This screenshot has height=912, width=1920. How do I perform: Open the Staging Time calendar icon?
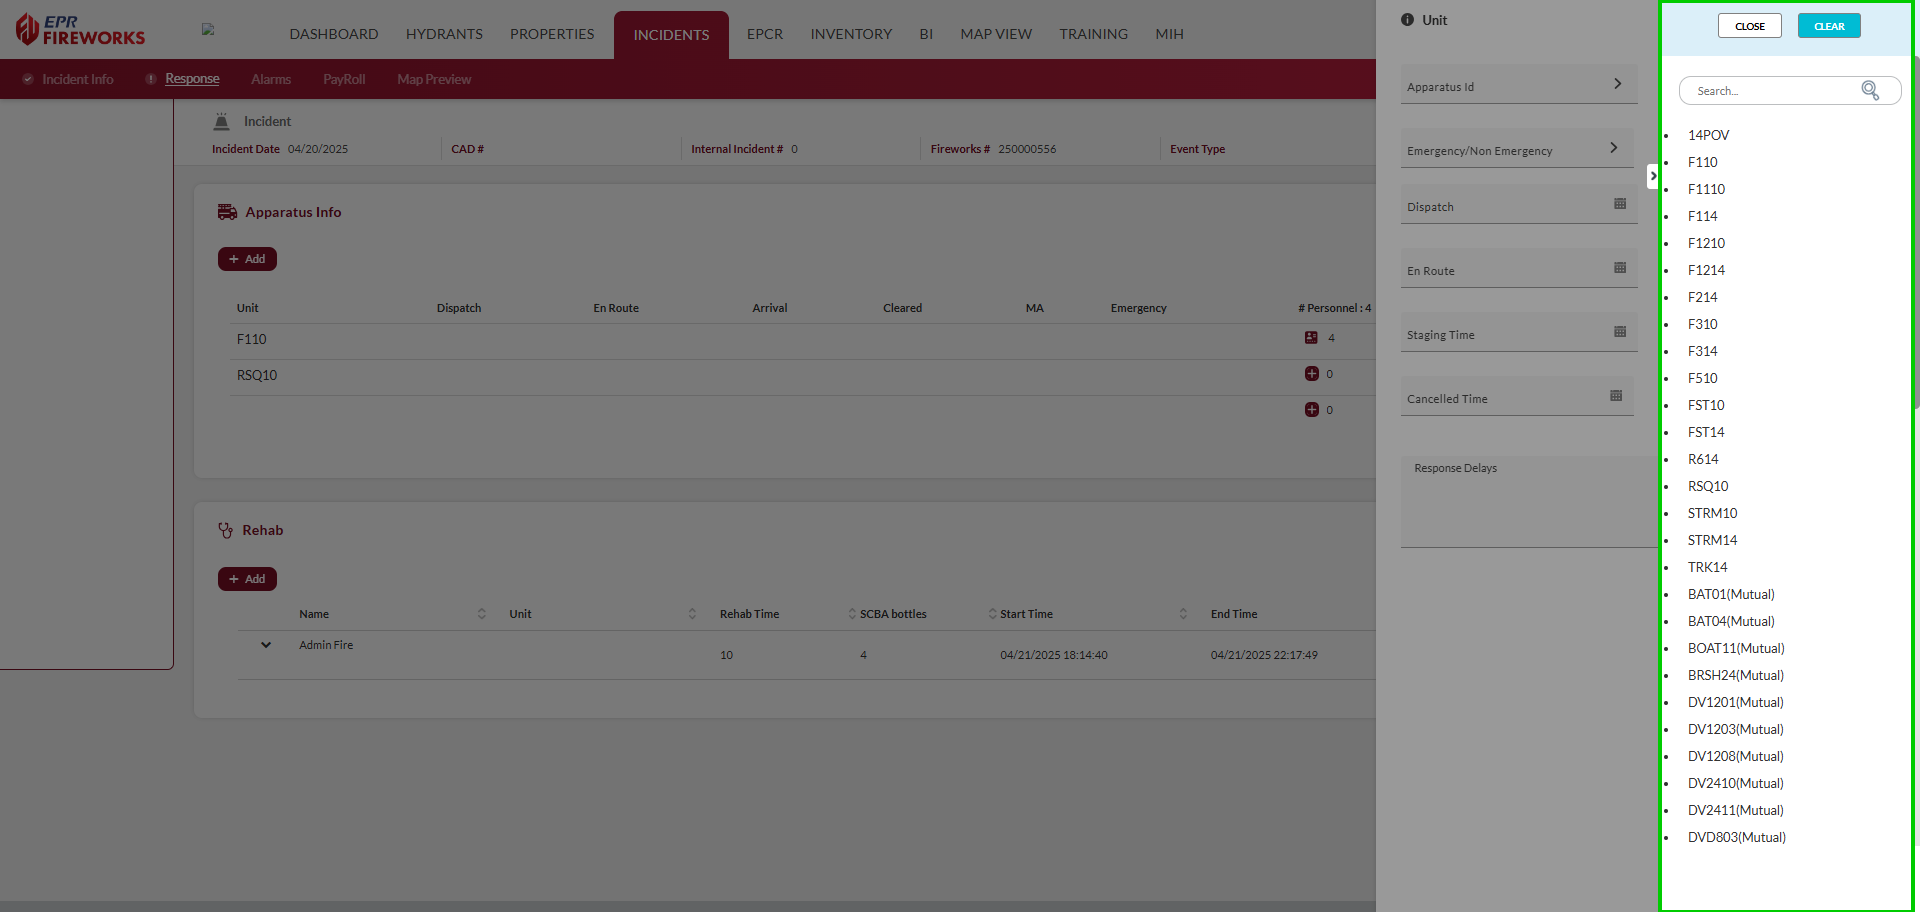[x=1619, y=332]
